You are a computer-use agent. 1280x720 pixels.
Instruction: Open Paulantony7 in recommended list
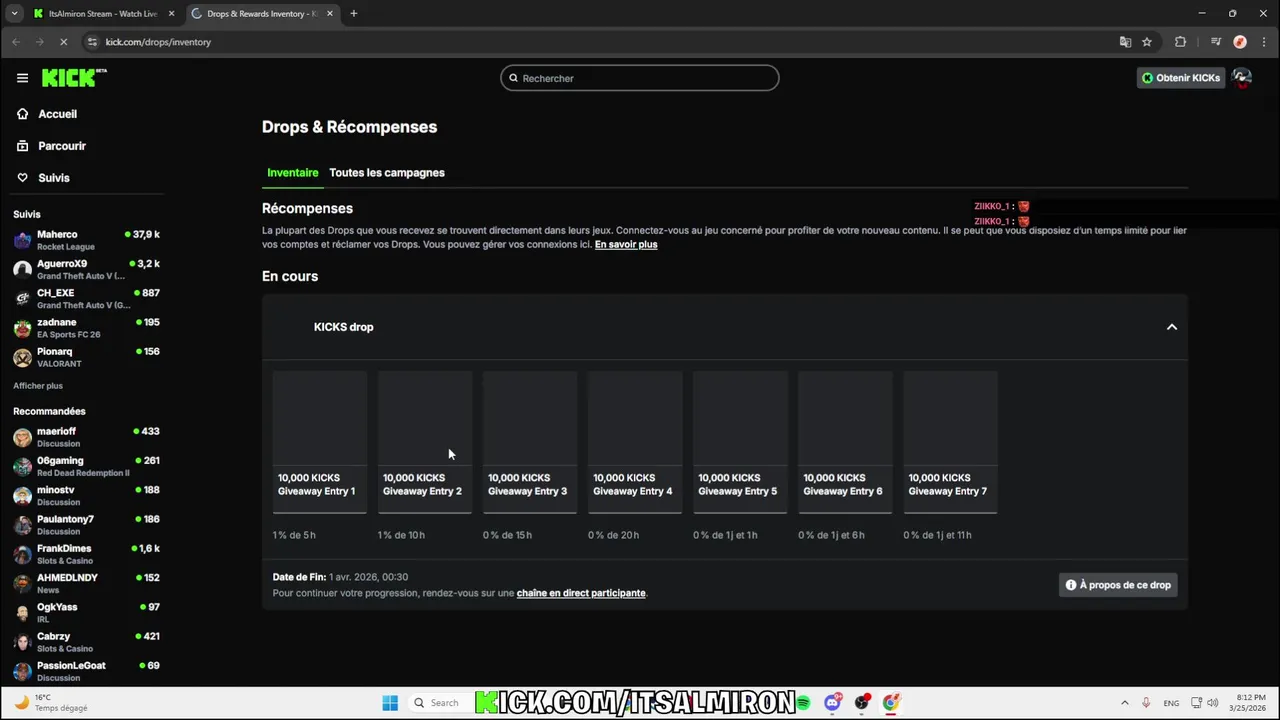point(86,525)
